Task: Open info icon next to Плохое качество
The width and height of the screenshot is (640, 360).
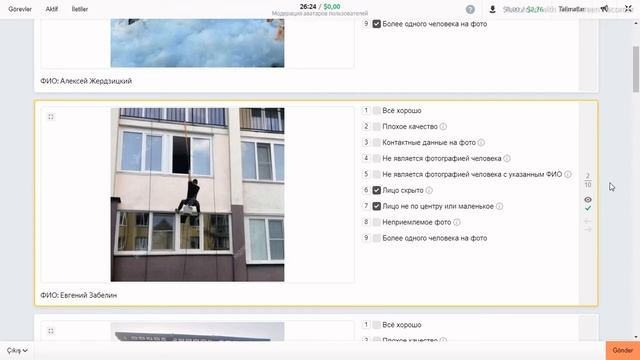Action: tap(443, 127)
